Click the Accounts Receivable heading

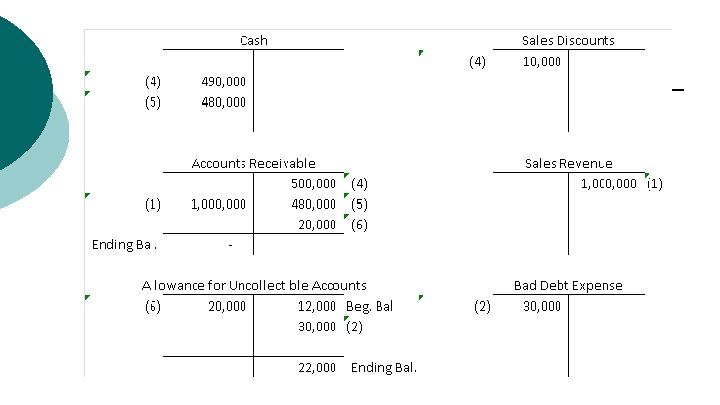[253, 163]
